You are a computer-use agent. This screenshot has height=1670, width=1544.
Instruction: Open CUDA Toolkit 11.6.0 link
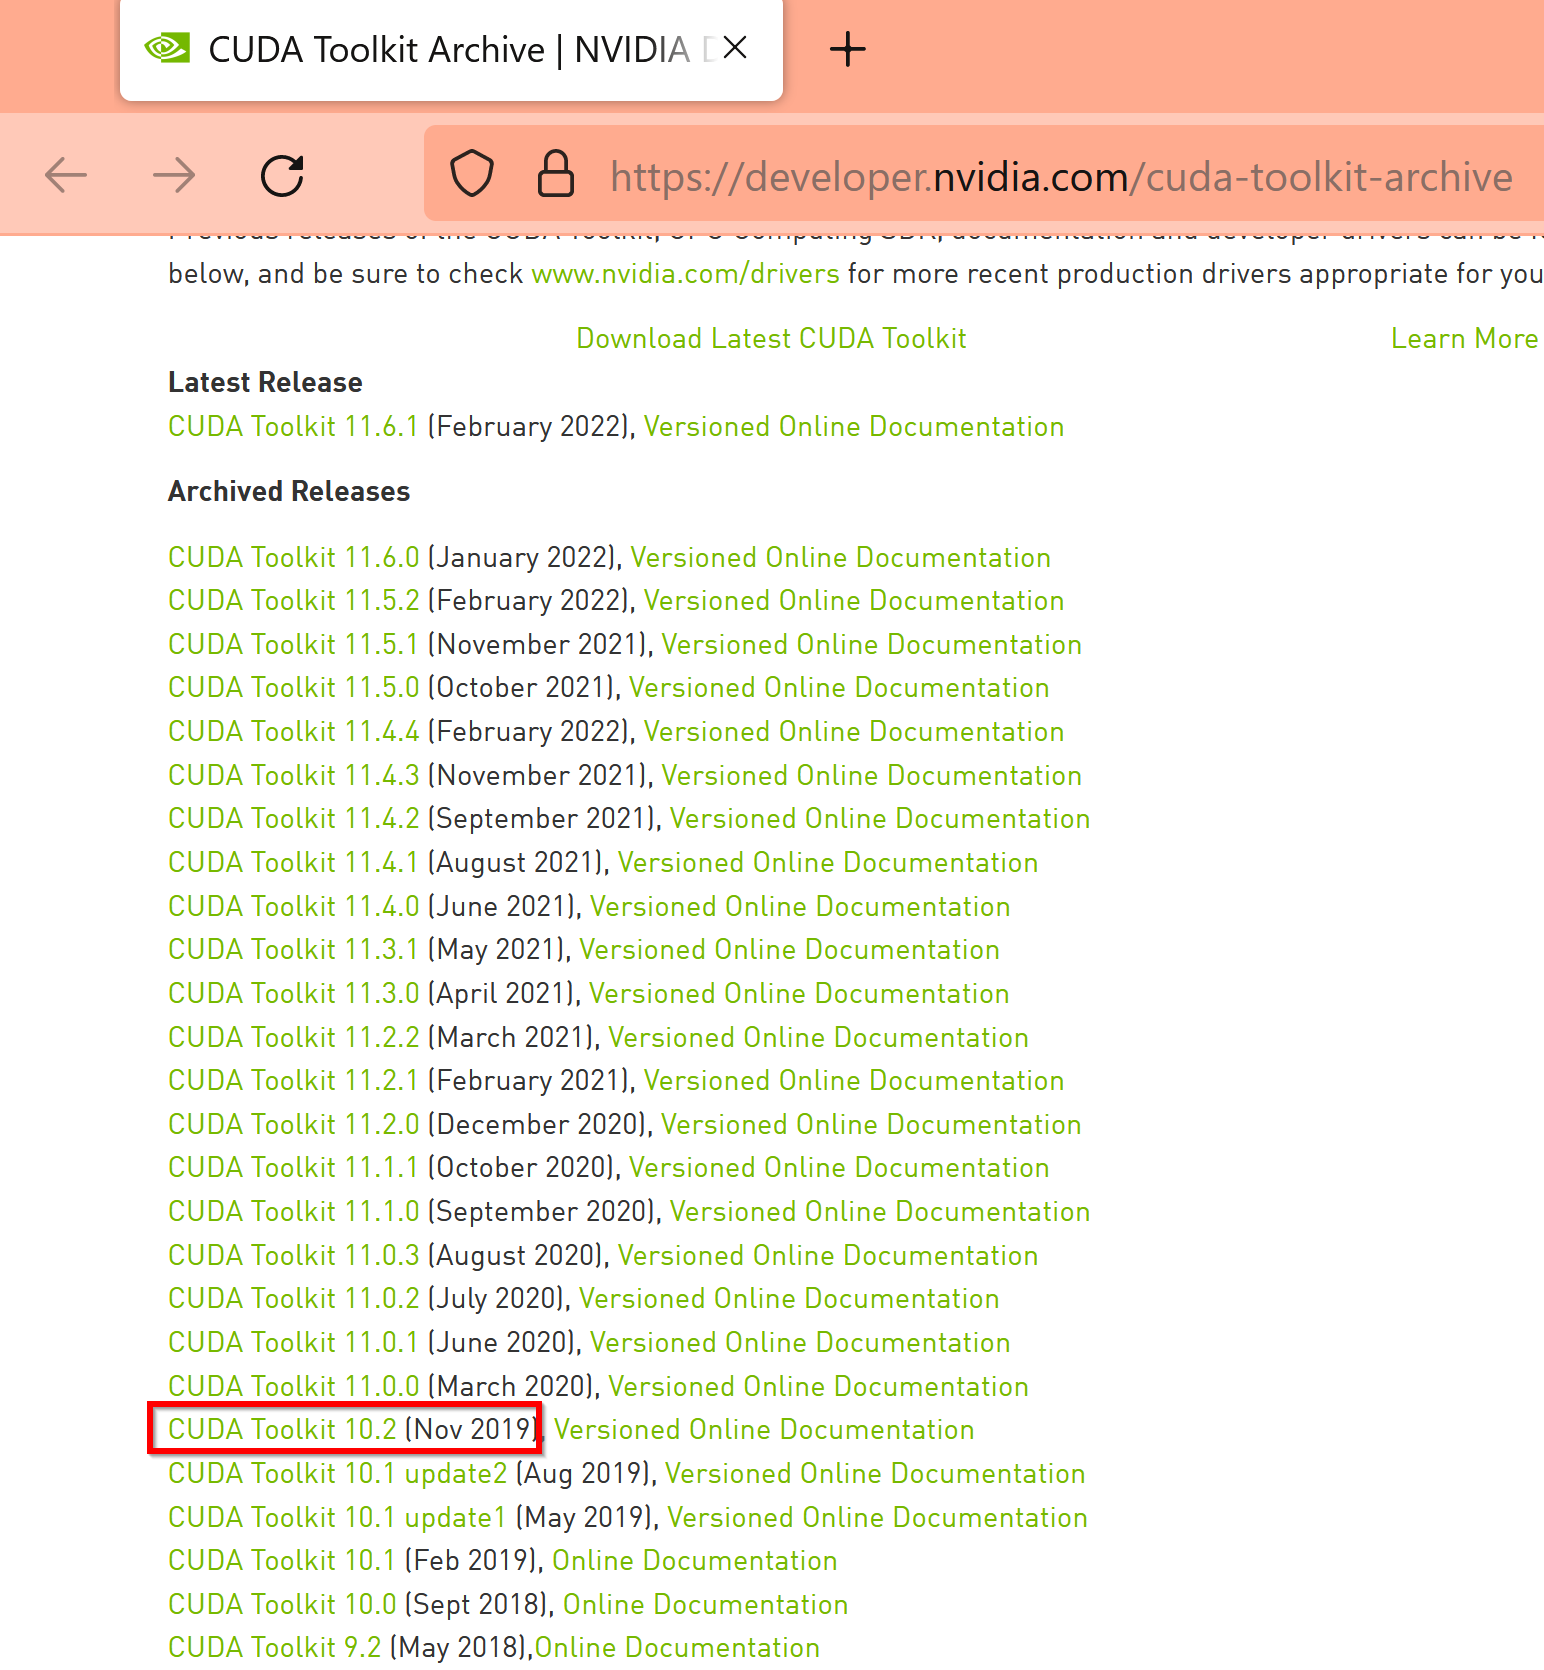point(294,558)
